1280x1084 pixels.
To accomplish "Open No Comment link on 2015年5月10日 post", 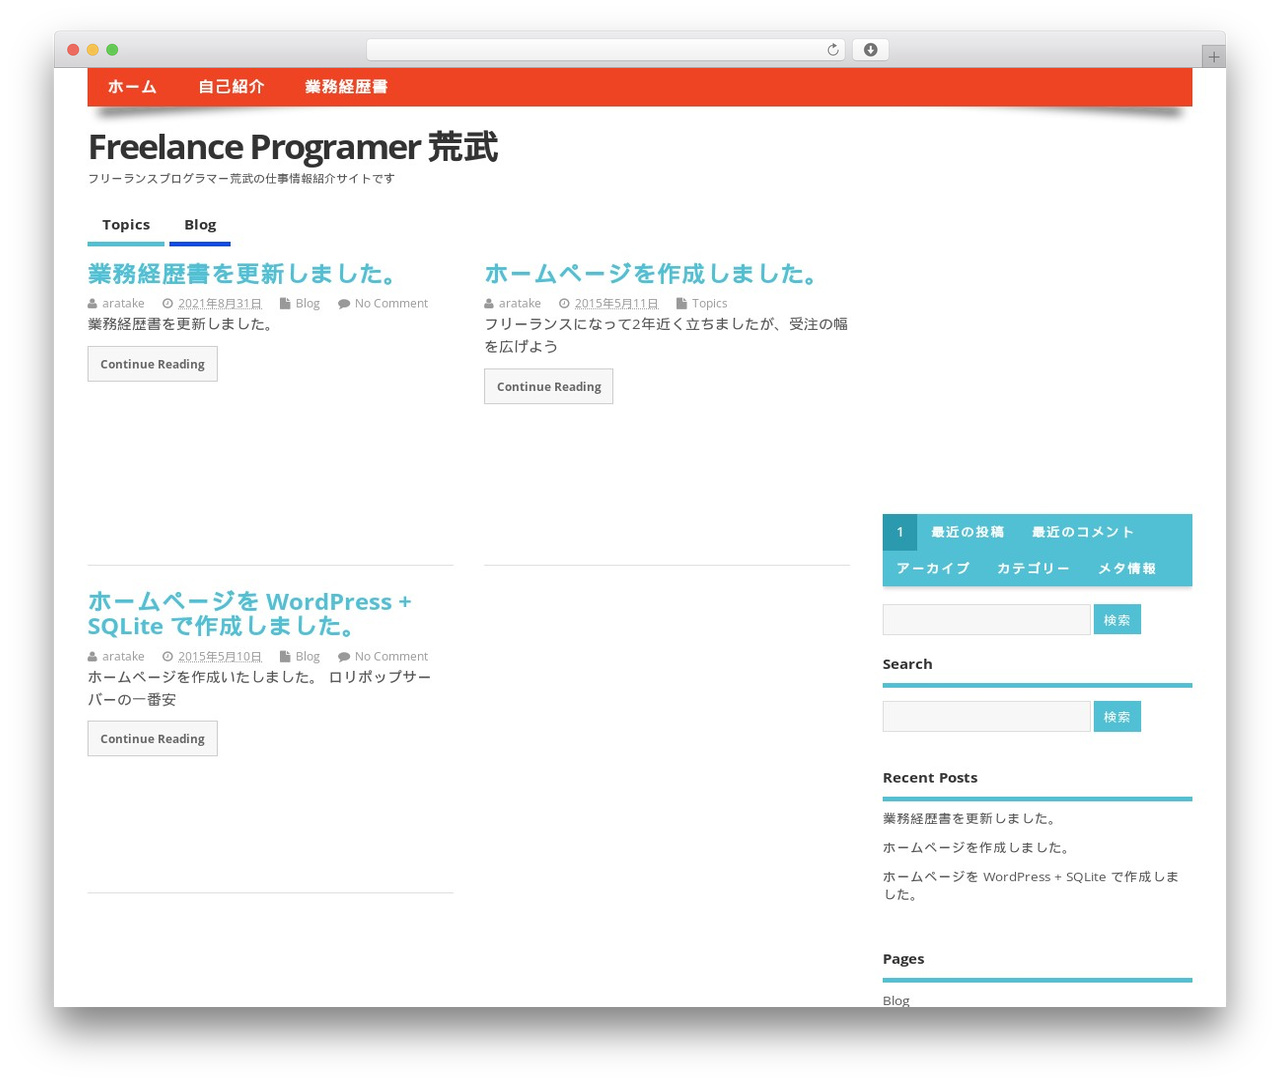I will [391, 656].
